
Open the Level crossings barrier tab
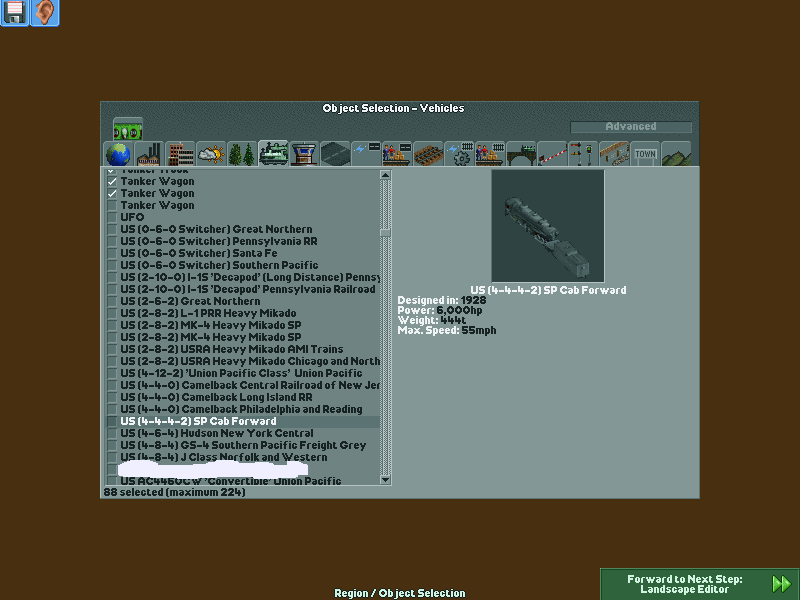coord(553,154)
